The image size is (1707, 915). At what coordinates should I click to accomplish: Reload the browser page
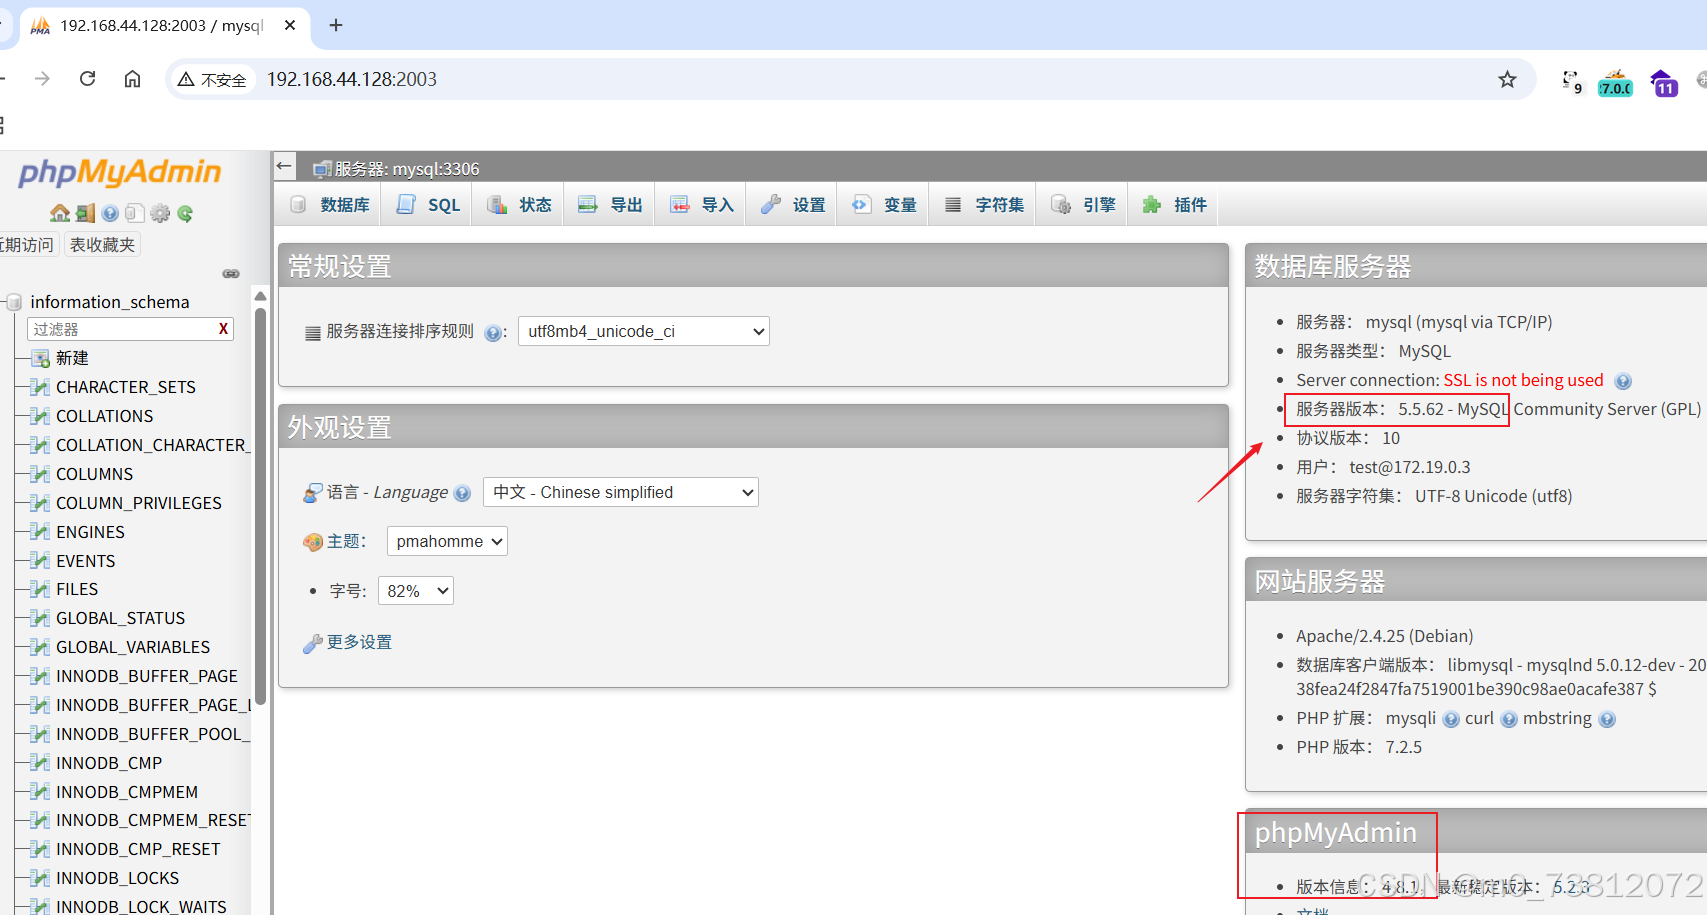(88, 79)
